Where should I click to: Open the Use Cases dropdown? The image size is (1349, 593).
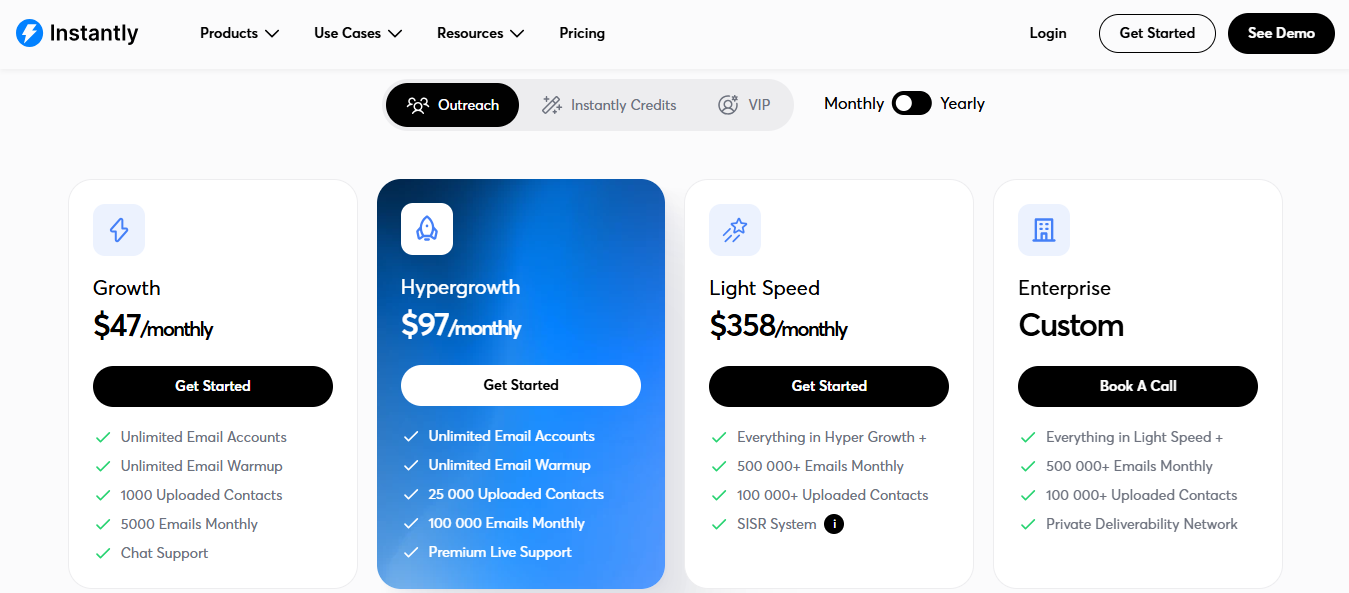356,33
